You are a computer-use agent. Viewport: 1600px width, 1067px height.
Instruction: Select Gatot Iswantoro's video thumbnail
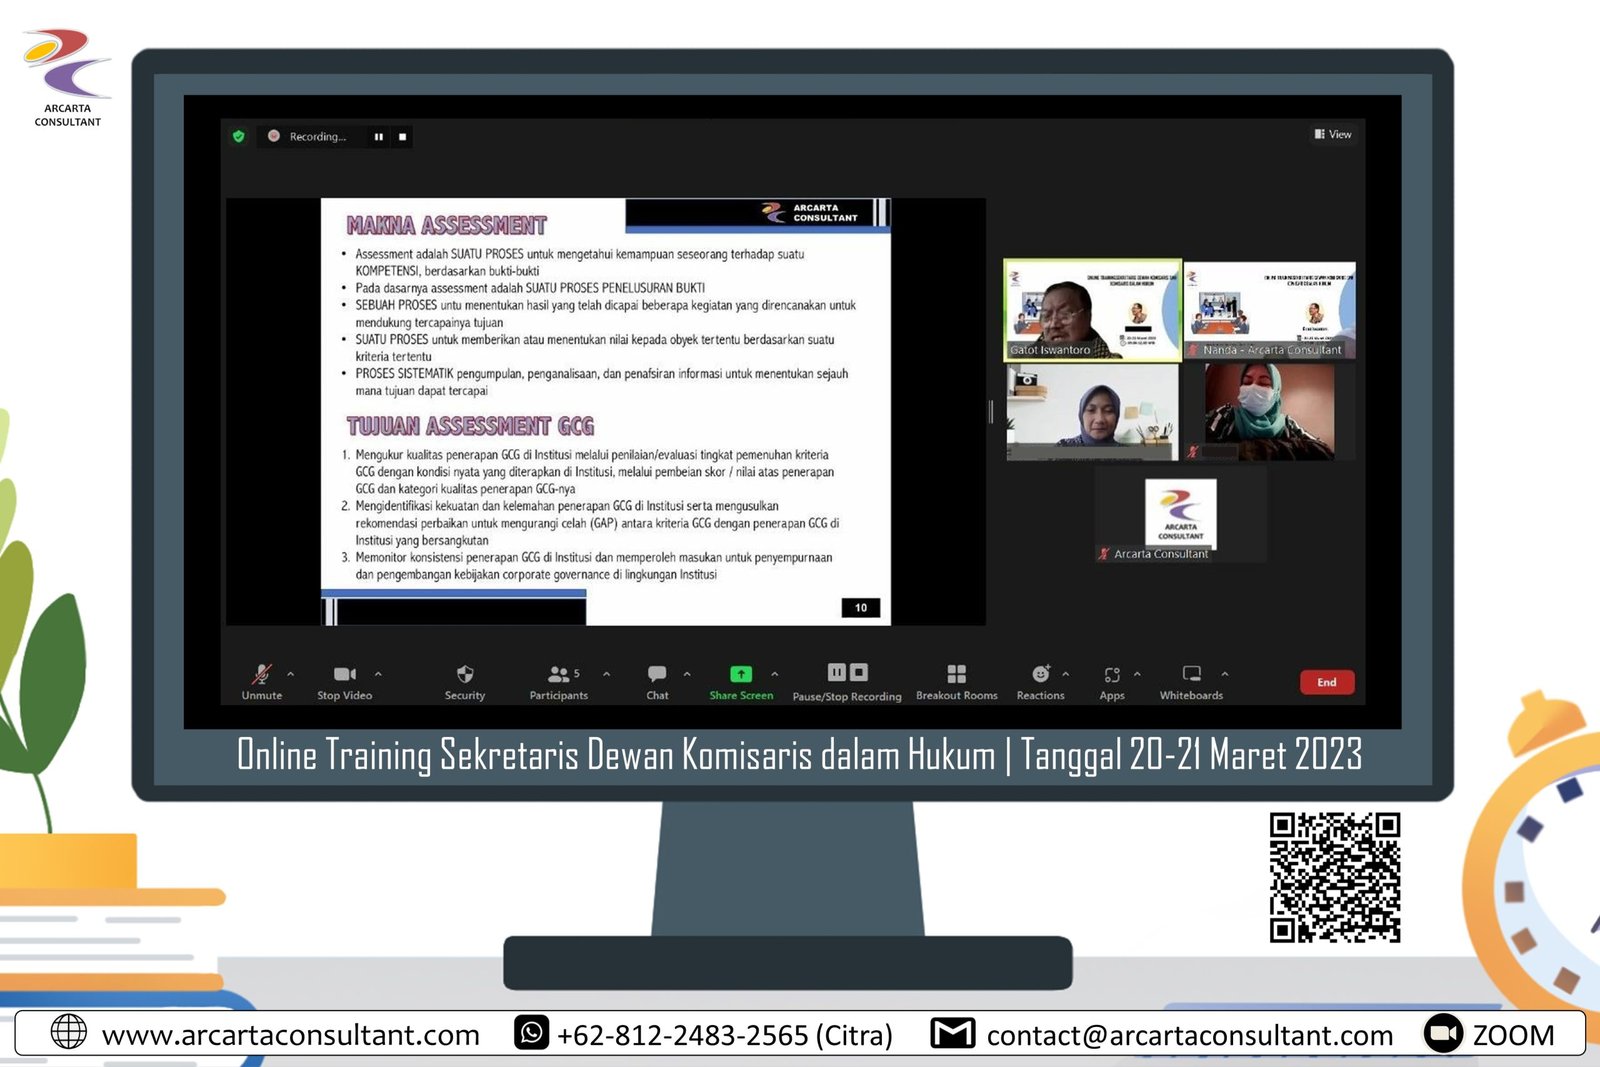1092,310
